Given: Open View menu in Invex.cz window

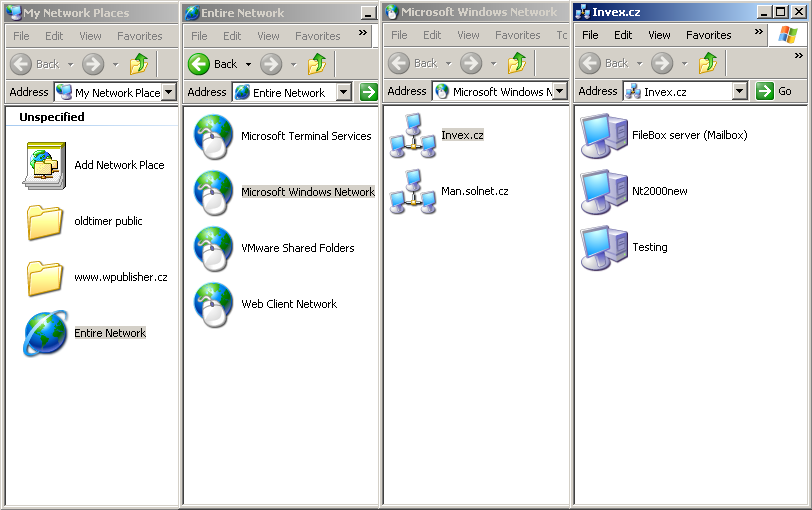Looking at the screenshot, I should coord(659,35).
